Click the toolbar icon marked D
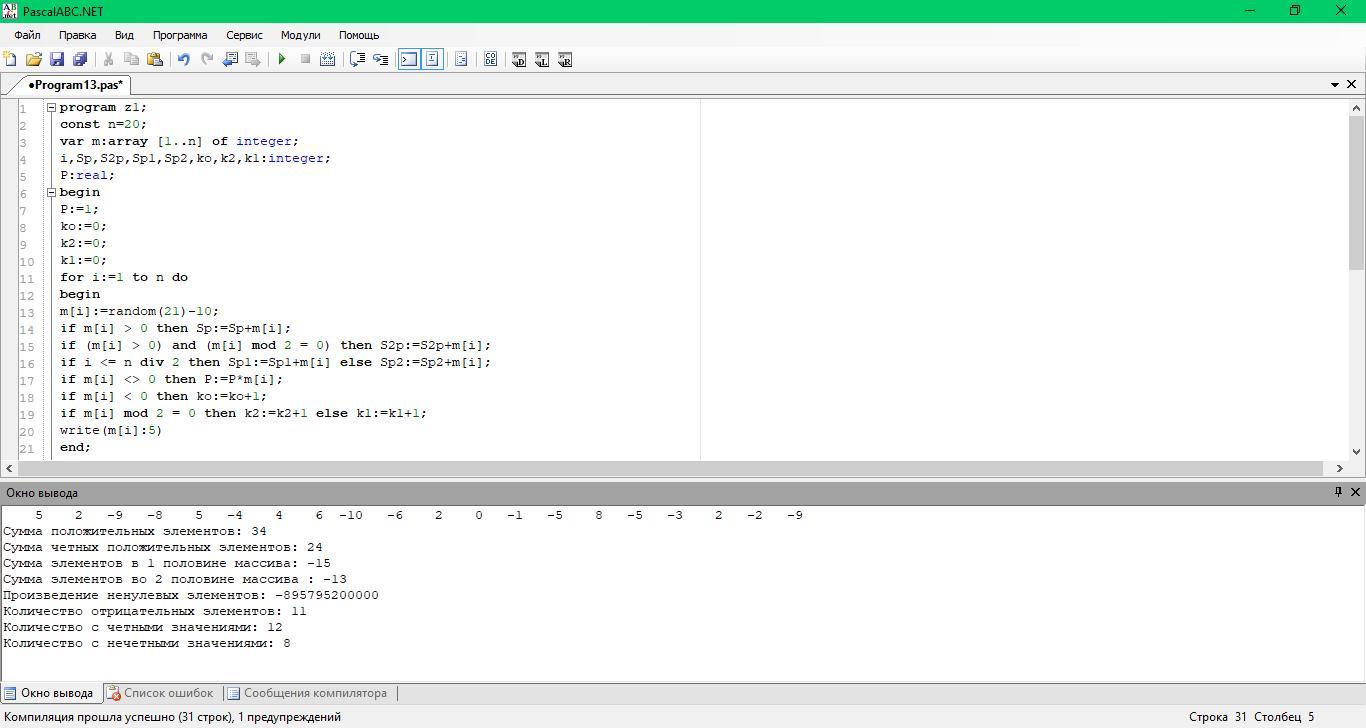Screen dimensions: 1366x728 [x=519, y=60]
